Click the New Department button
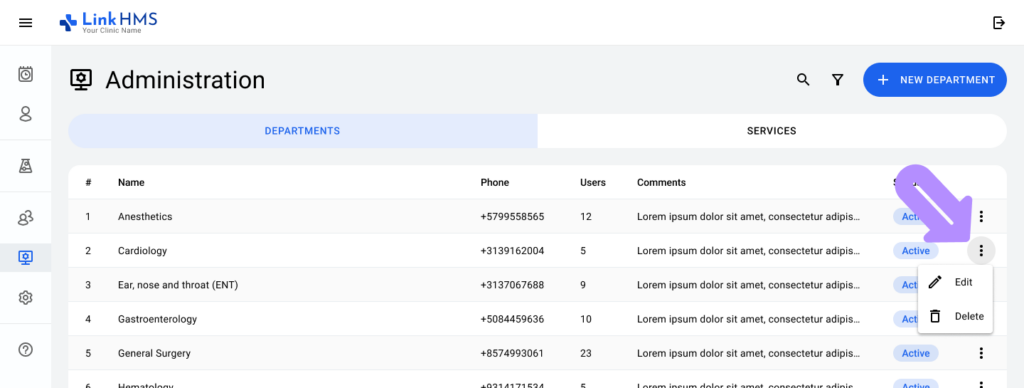1024x388 pixels. coord(935,80)
